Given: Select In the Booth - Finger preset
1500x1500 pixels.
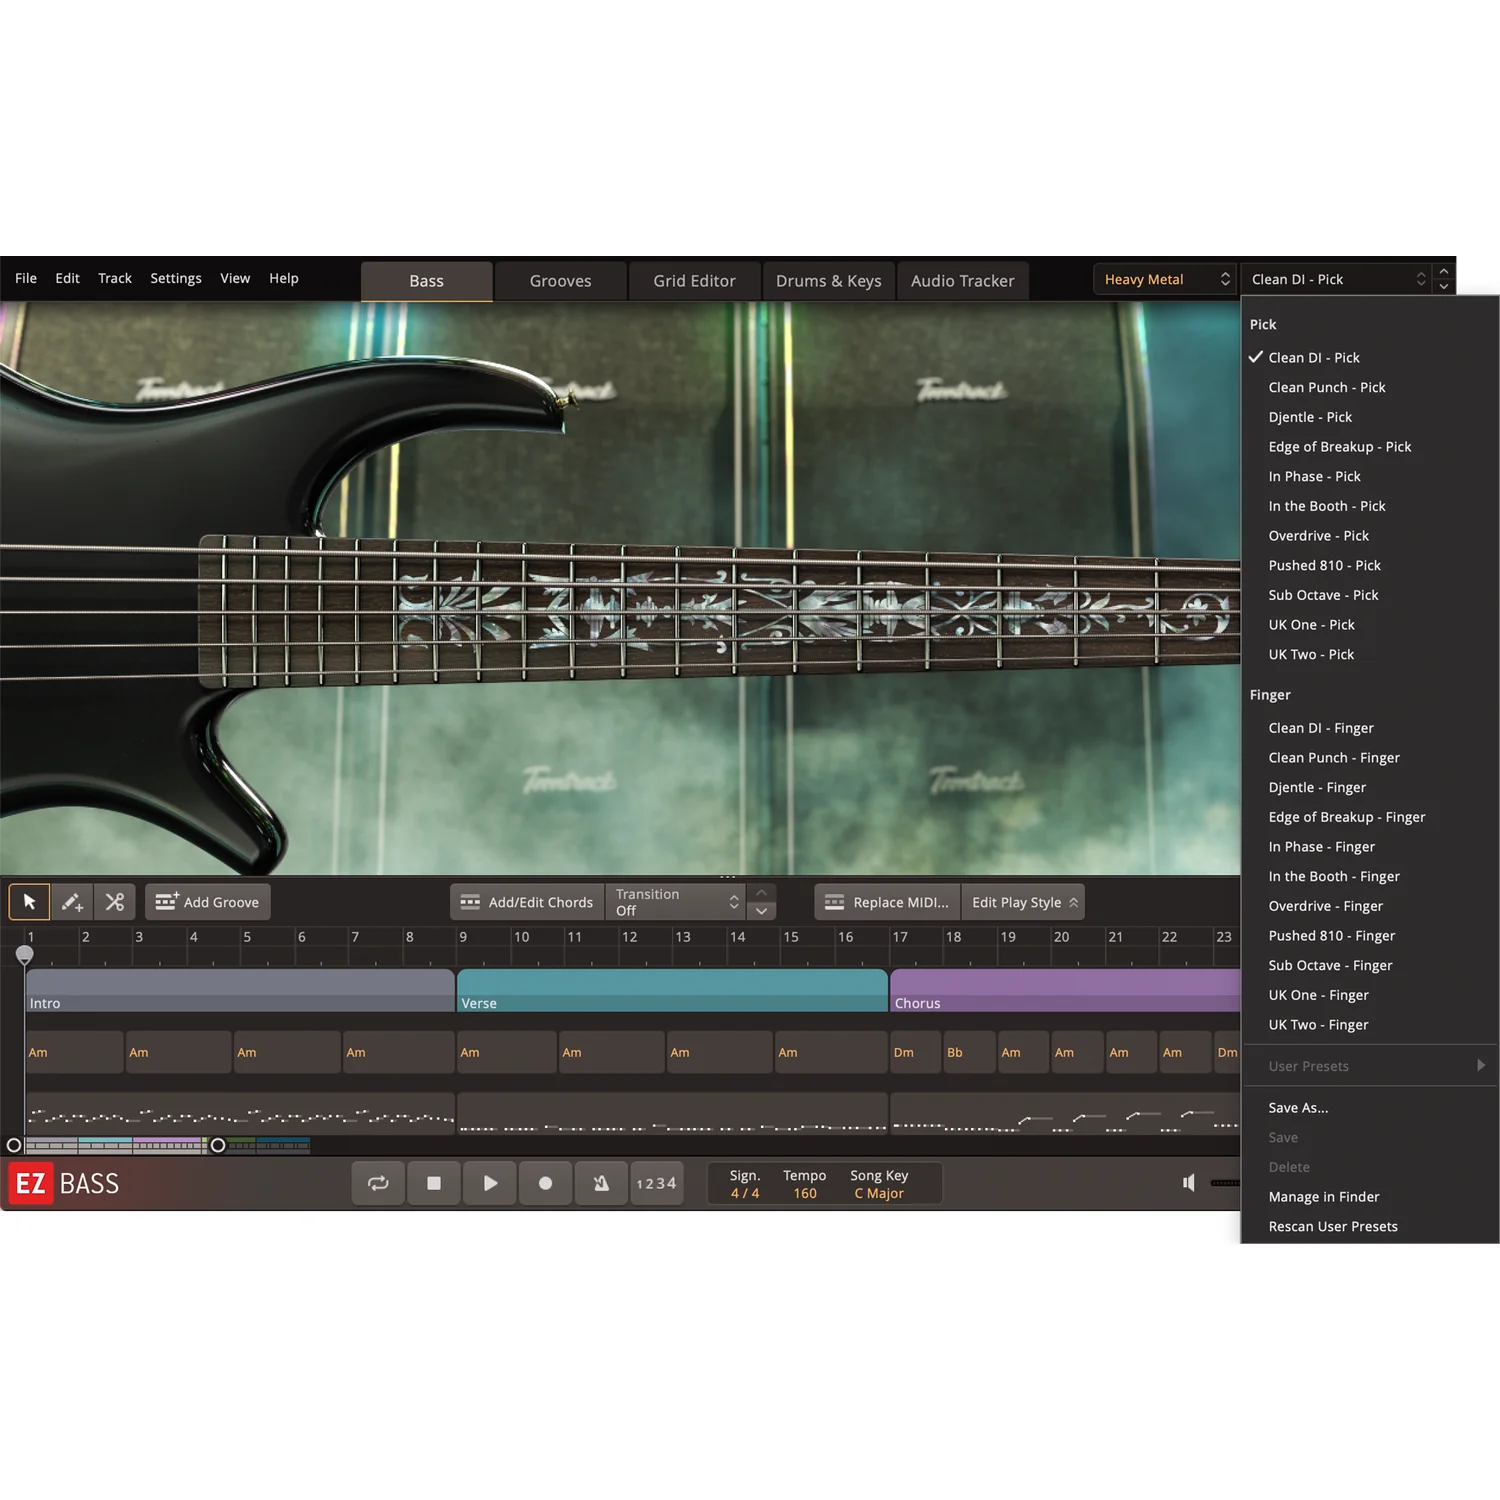Looking at the screenshot, I should (1370, 876).
